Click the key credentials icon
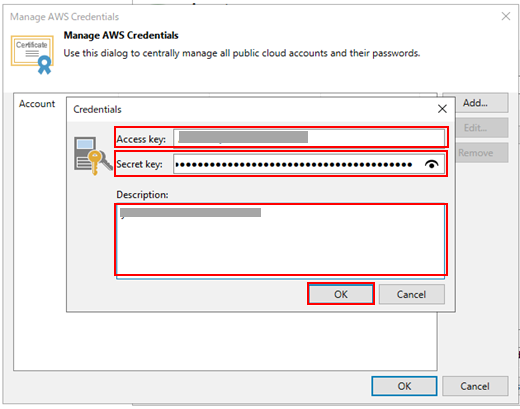 point(93,156)
